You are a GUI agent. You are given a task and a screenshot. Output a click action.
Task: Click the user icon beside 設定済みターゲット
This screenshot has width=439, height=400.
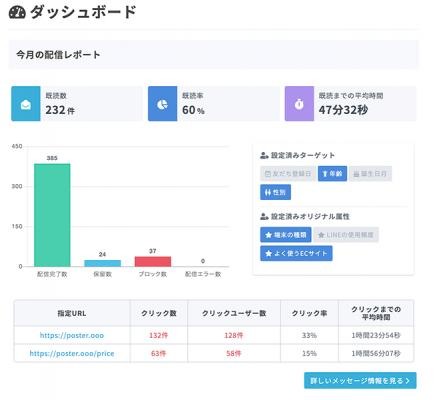(x=264, y=155)
